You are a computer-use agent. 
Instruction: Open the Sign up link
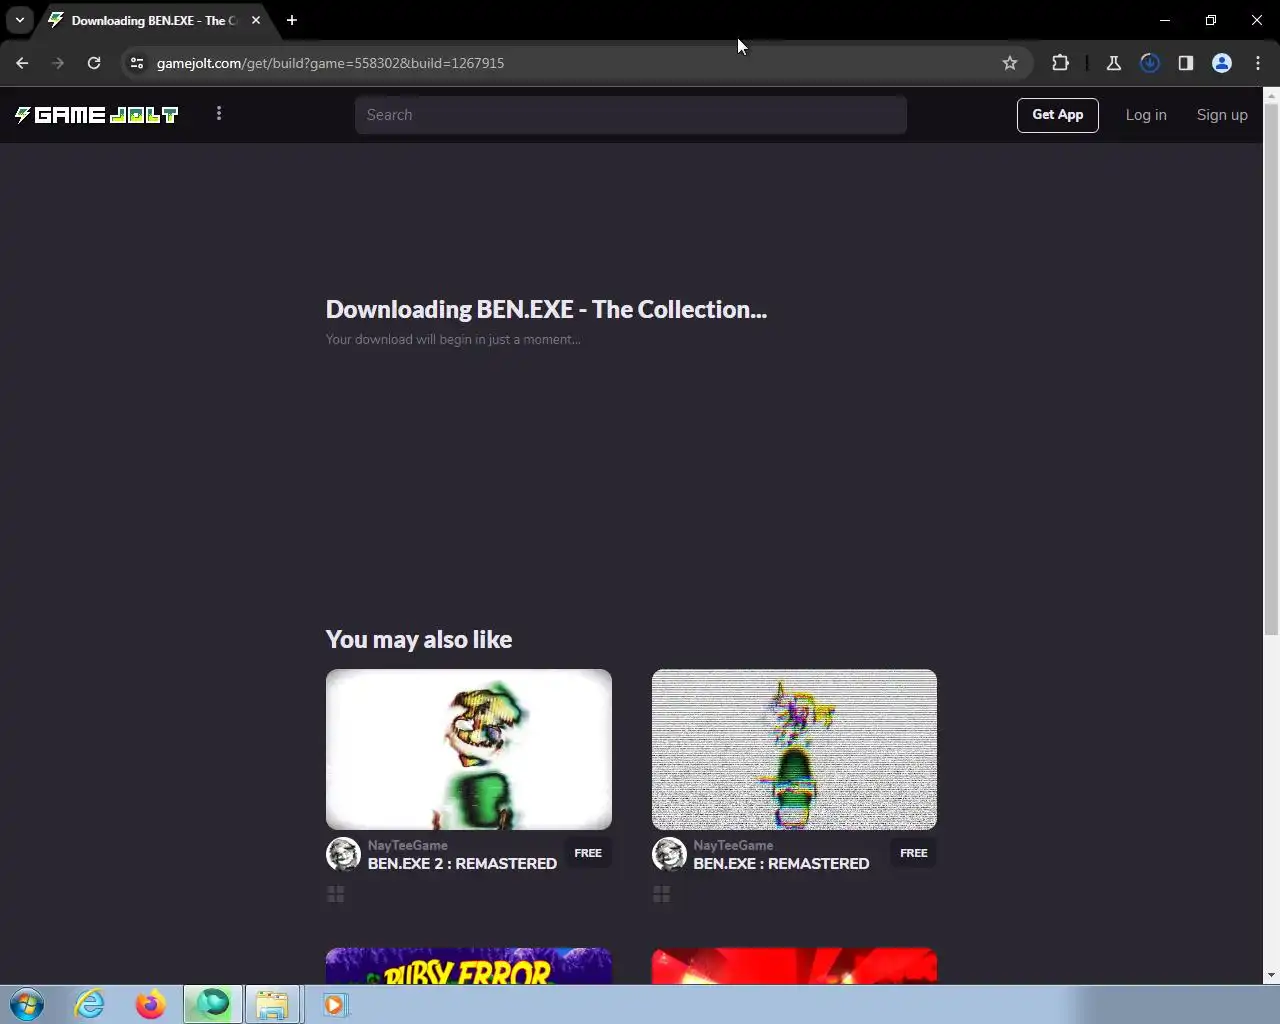point(1222,115)
